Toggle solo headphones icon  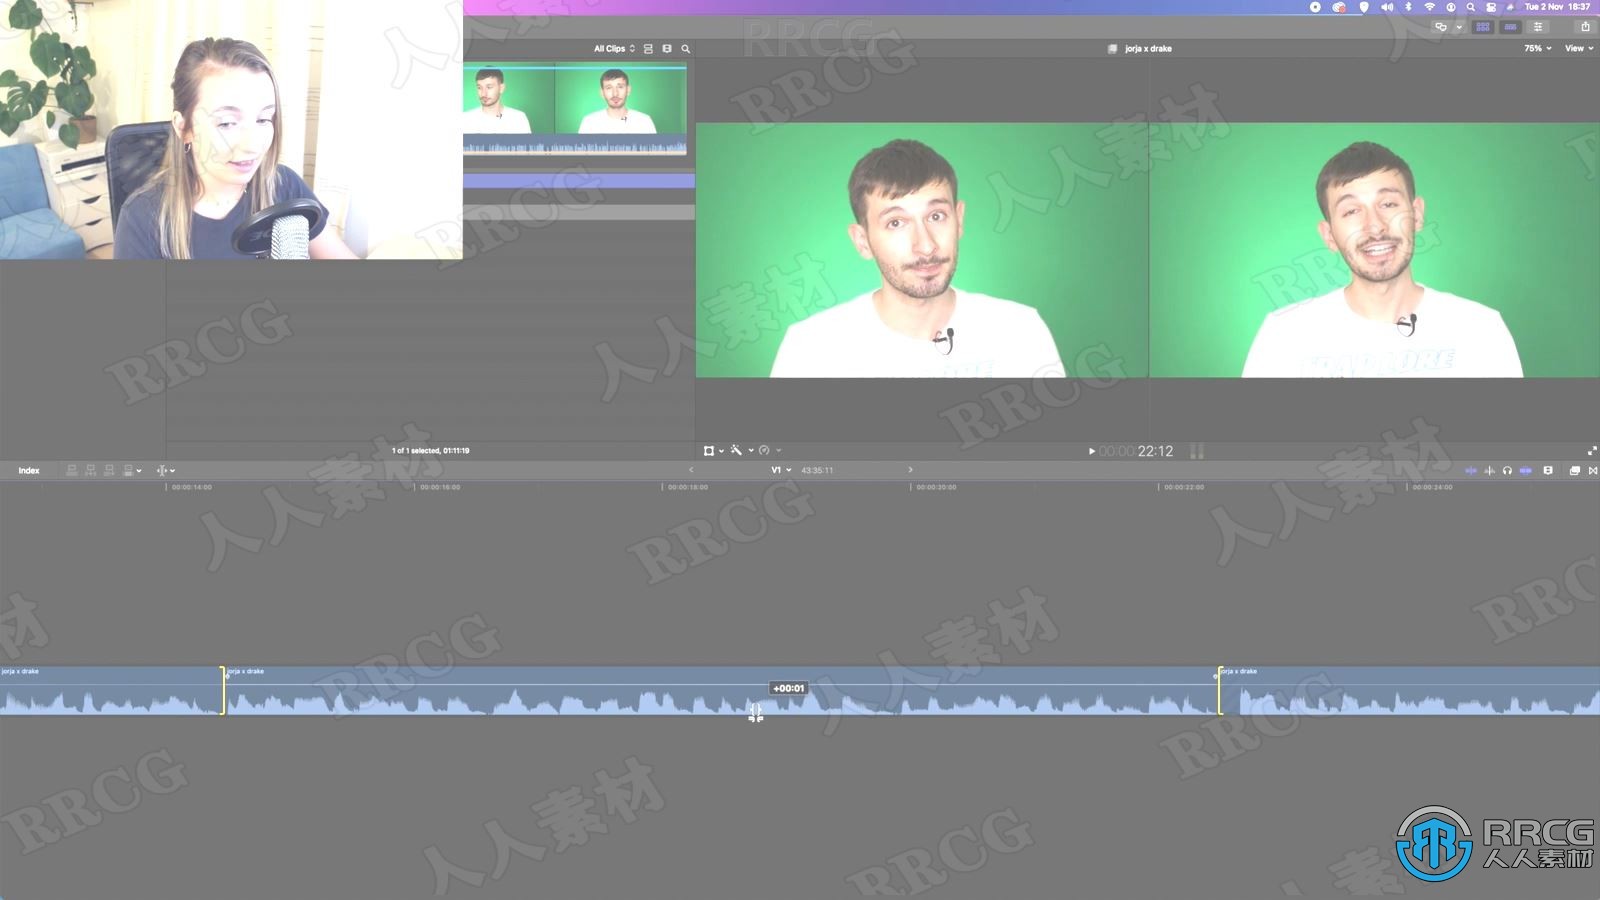pyautogui.click(x=1508, y=470)
